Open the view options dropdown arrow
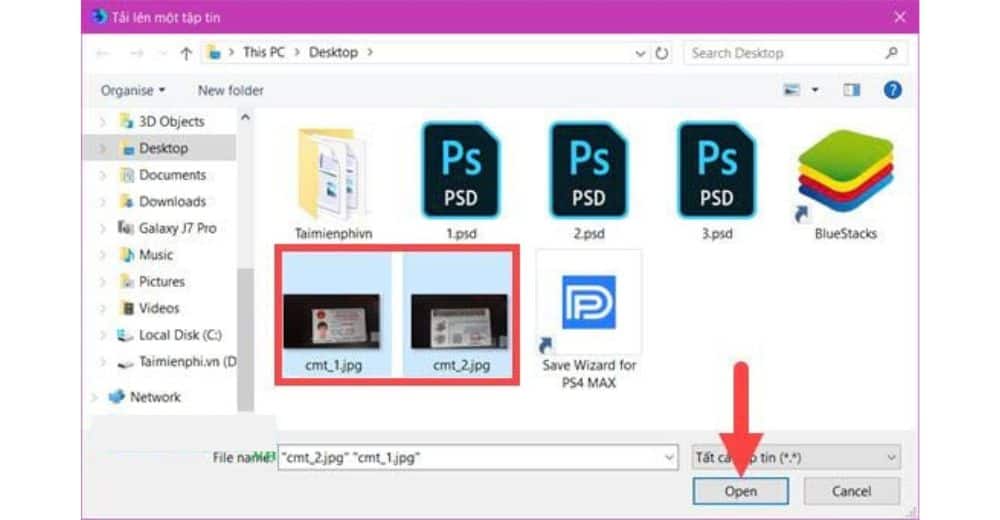This screenshot has height=520, width=1000. [x=815, y=90]
